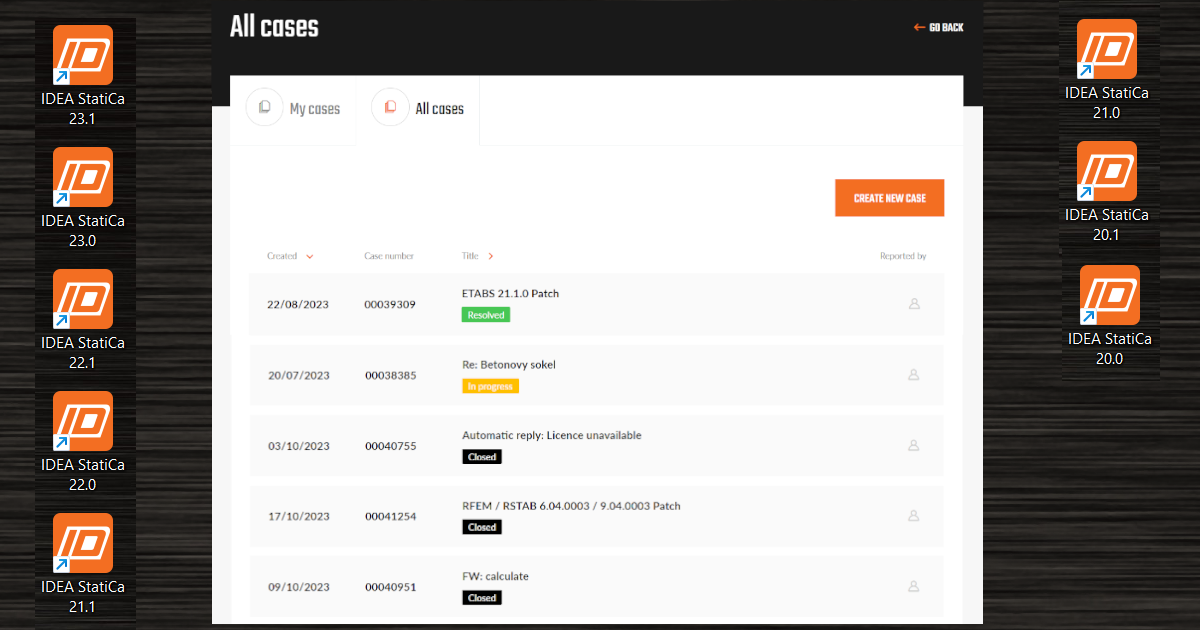Image resolution: width=1200 pixels, height=630 pixels.
Task: Open case titled FW: calculate
Action: click(x=495, y=577)
